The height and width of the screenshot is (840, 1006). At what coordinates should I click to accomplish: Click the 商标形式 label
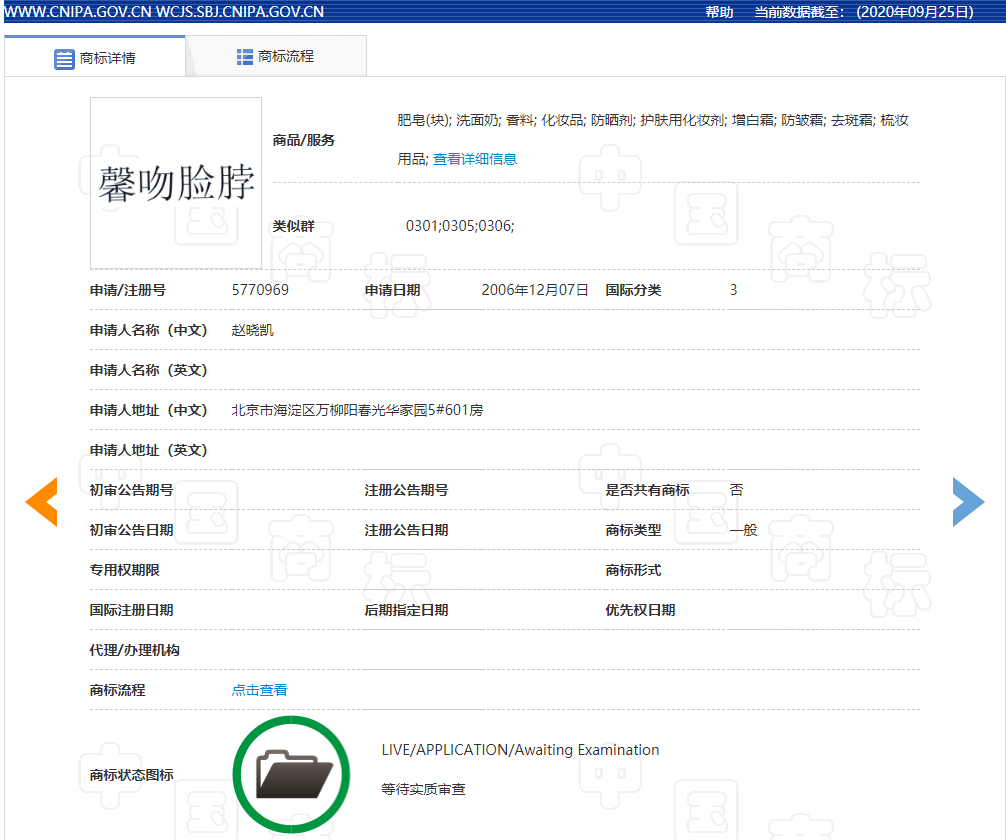click(633, 570)
